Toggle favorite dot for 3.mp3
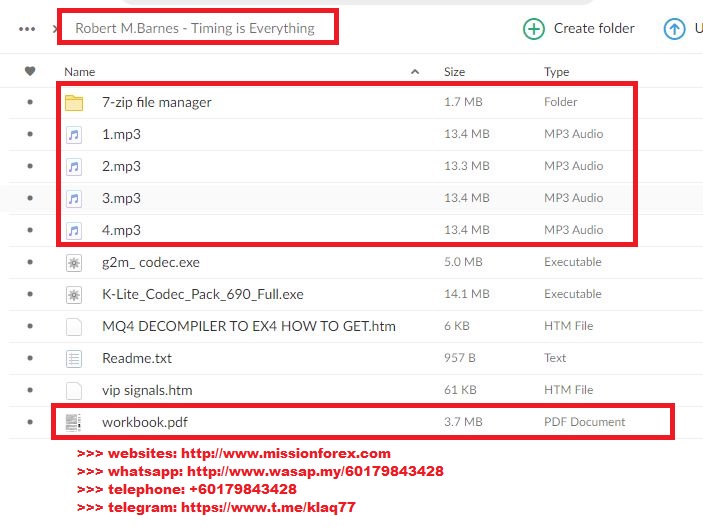This screenshot has width=703, height=529. [x=30, y=198]
